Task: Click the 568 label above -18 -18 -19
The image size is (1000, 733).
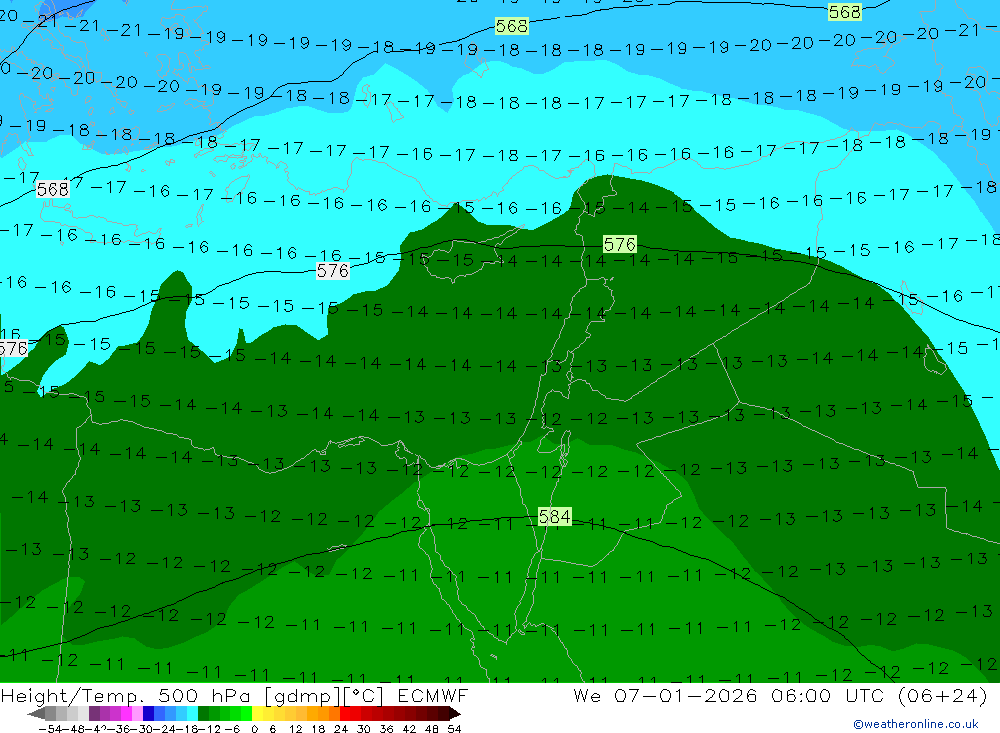Action: (x=511, y=26)
